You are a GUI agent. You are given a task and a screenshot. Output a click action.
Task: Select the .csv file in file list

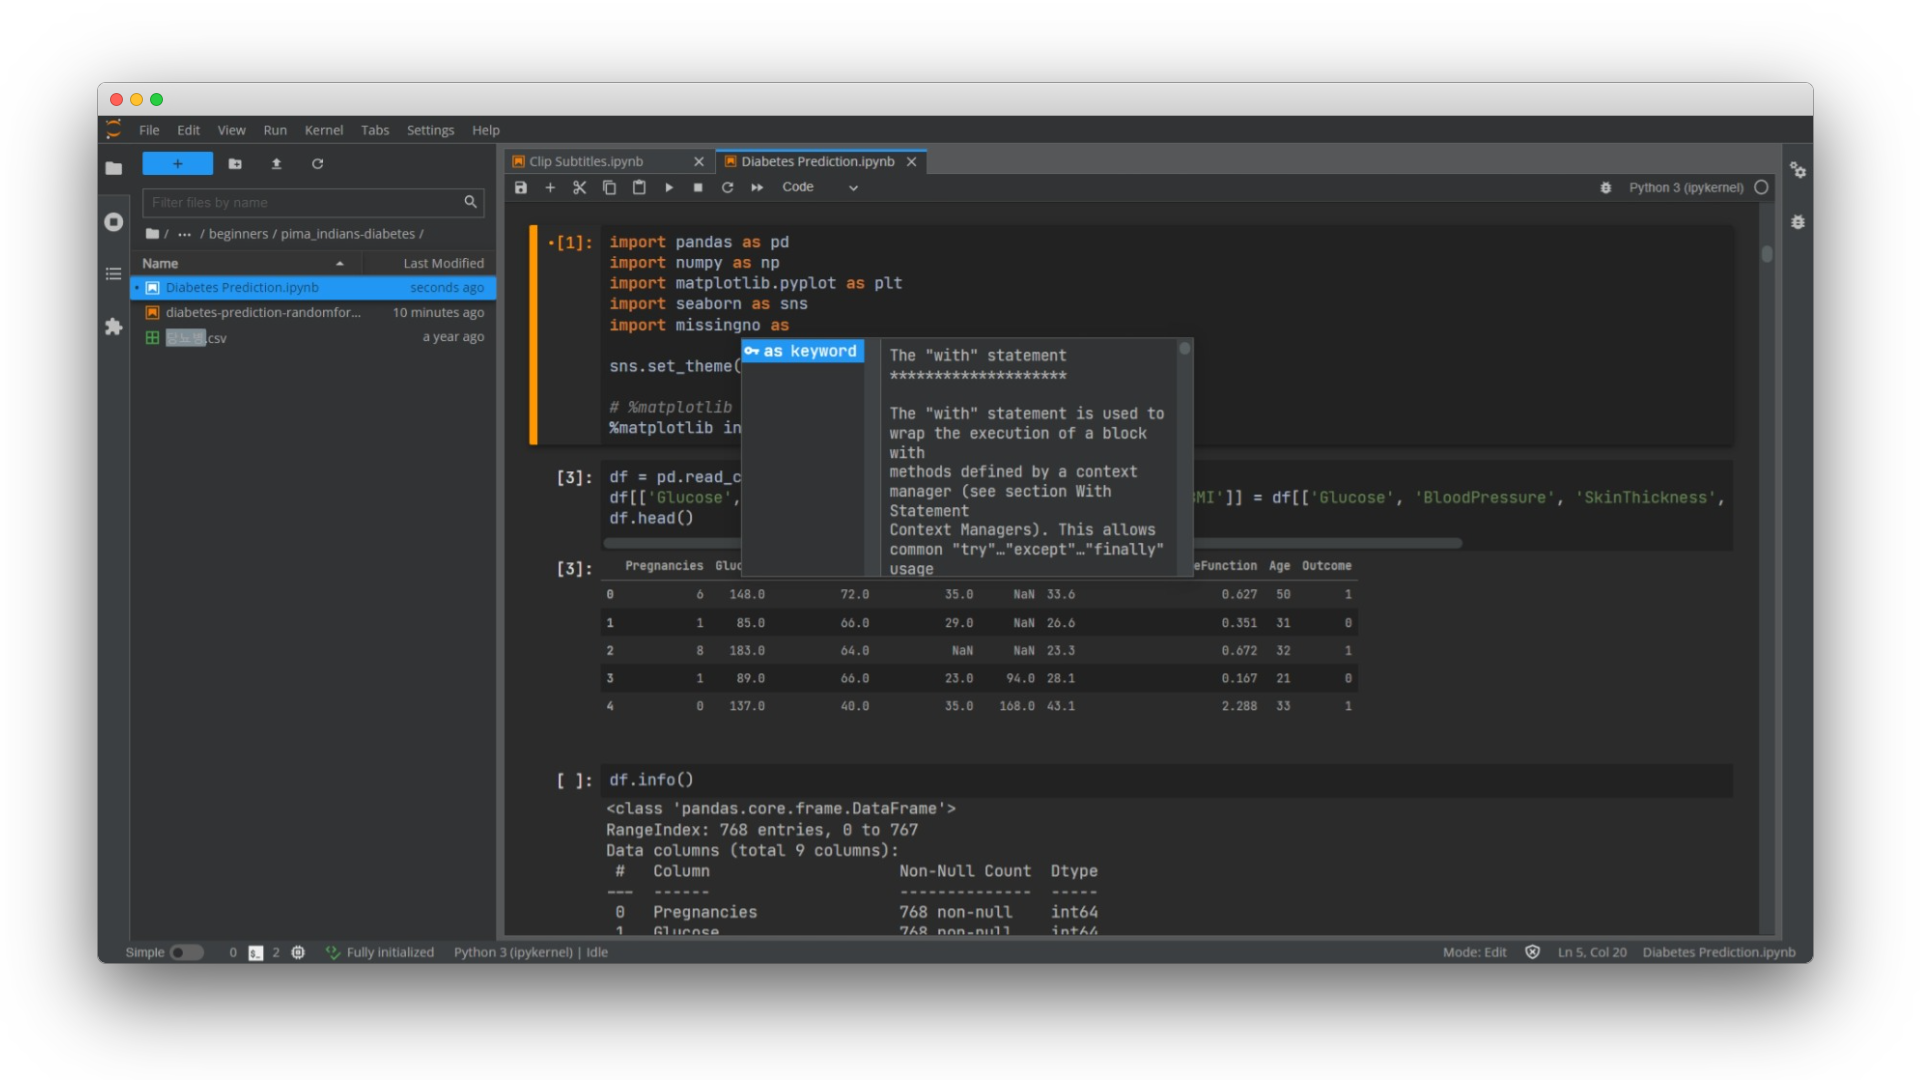(x=314, y=338)
